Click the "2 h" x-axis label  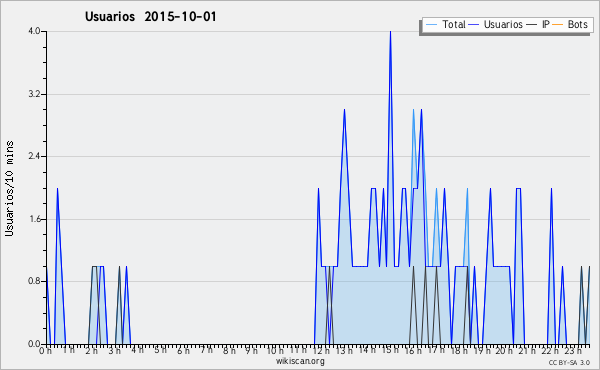[91, 350]
